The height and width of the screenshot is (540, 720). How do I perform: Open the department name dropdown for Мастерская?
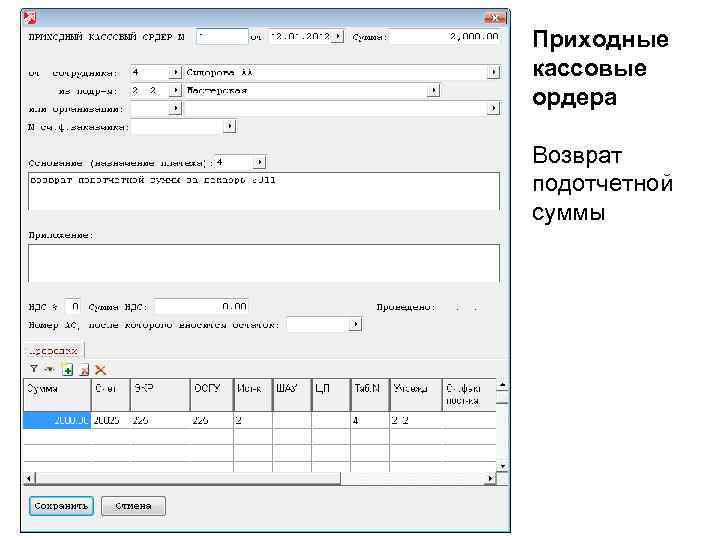click(433, 90)
